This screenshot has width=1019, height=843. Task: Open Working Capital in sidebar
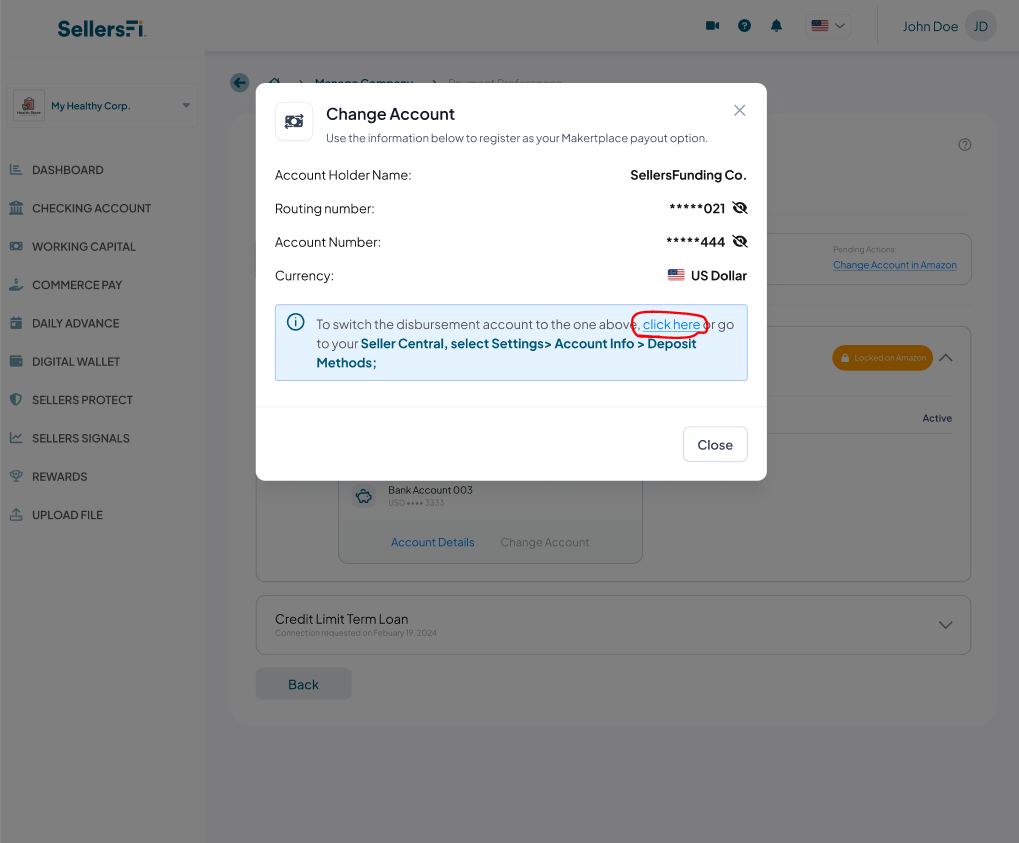(x=84, y=246)
